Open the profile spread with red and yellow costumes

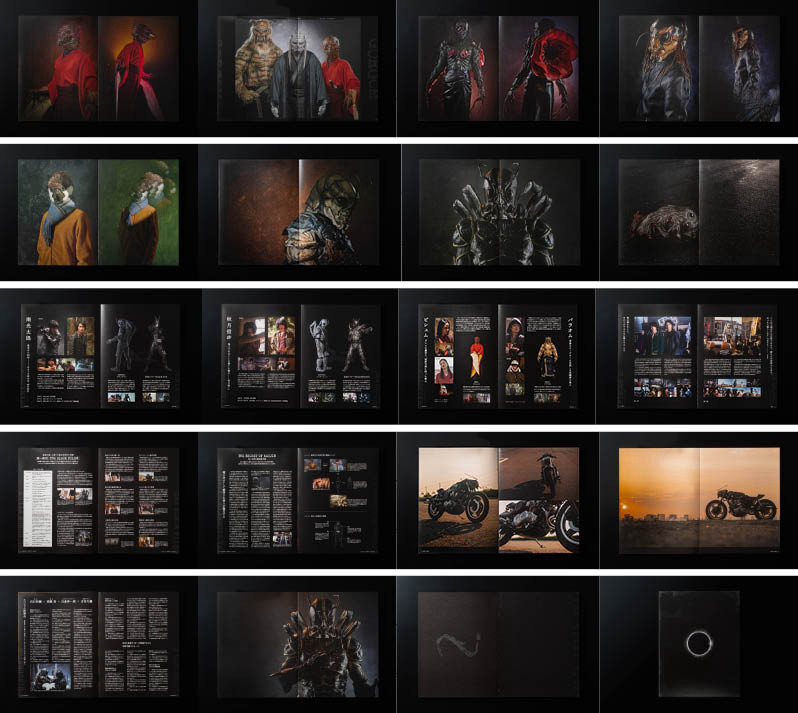(498, 356)
